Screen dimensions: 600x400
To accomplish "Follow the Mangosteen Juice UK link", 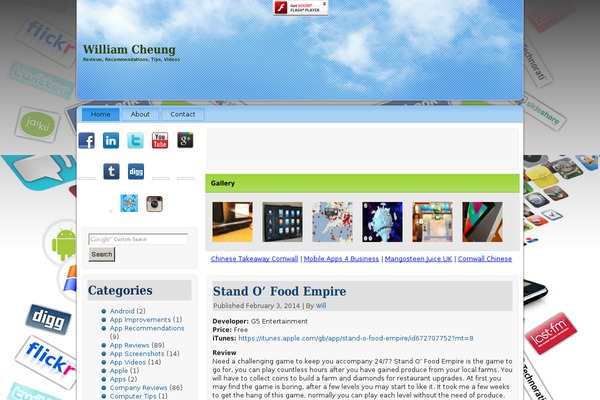I will pyautogui.click(x=418, y=259).
